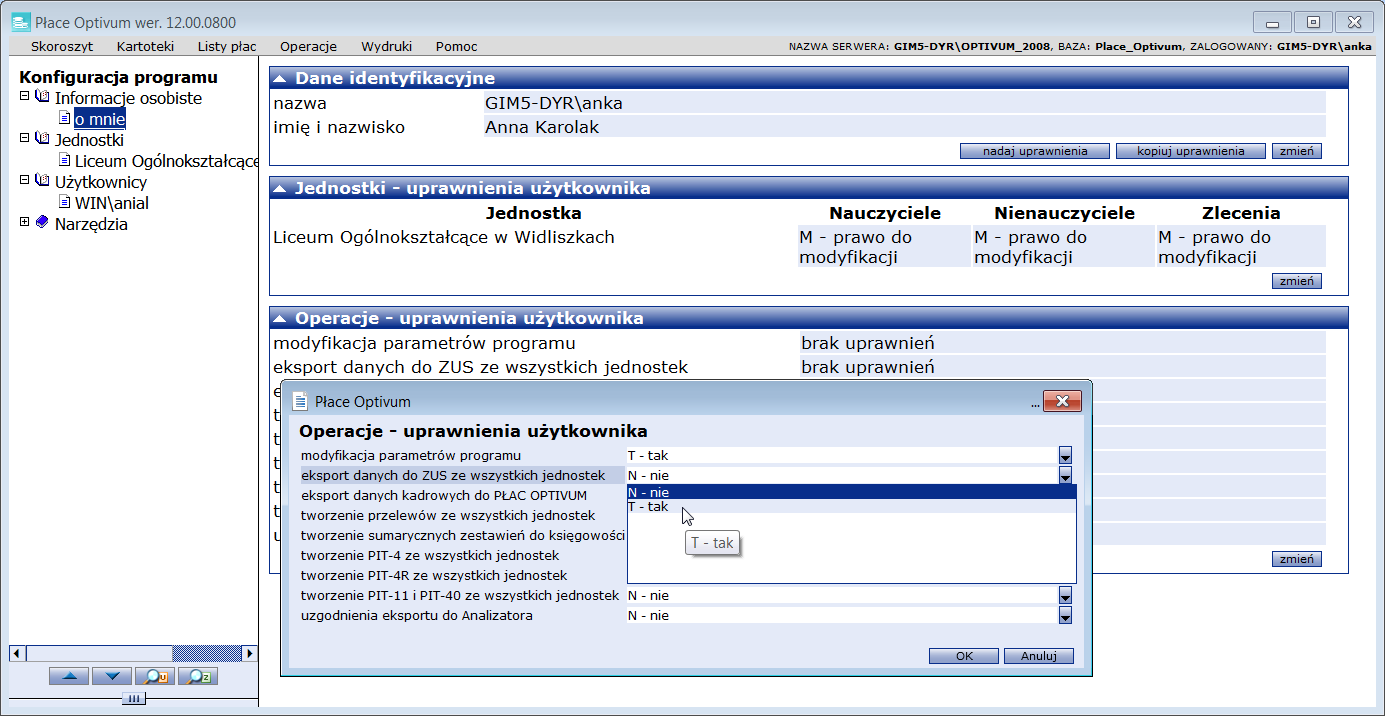Click 'zmień' in Jednostki uprawnienia section
This screenshot has width=1385, height=716.
(x=1297, y=281)
